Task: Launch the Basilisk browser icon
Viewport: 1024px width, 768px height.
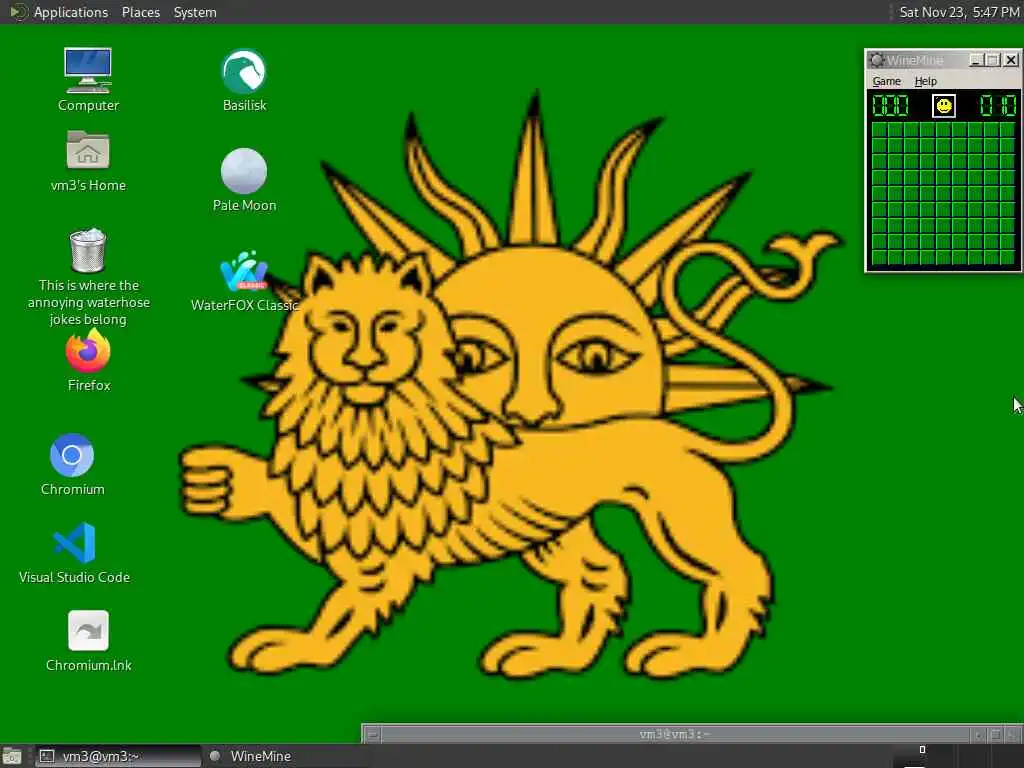Action: coord(244,71)
